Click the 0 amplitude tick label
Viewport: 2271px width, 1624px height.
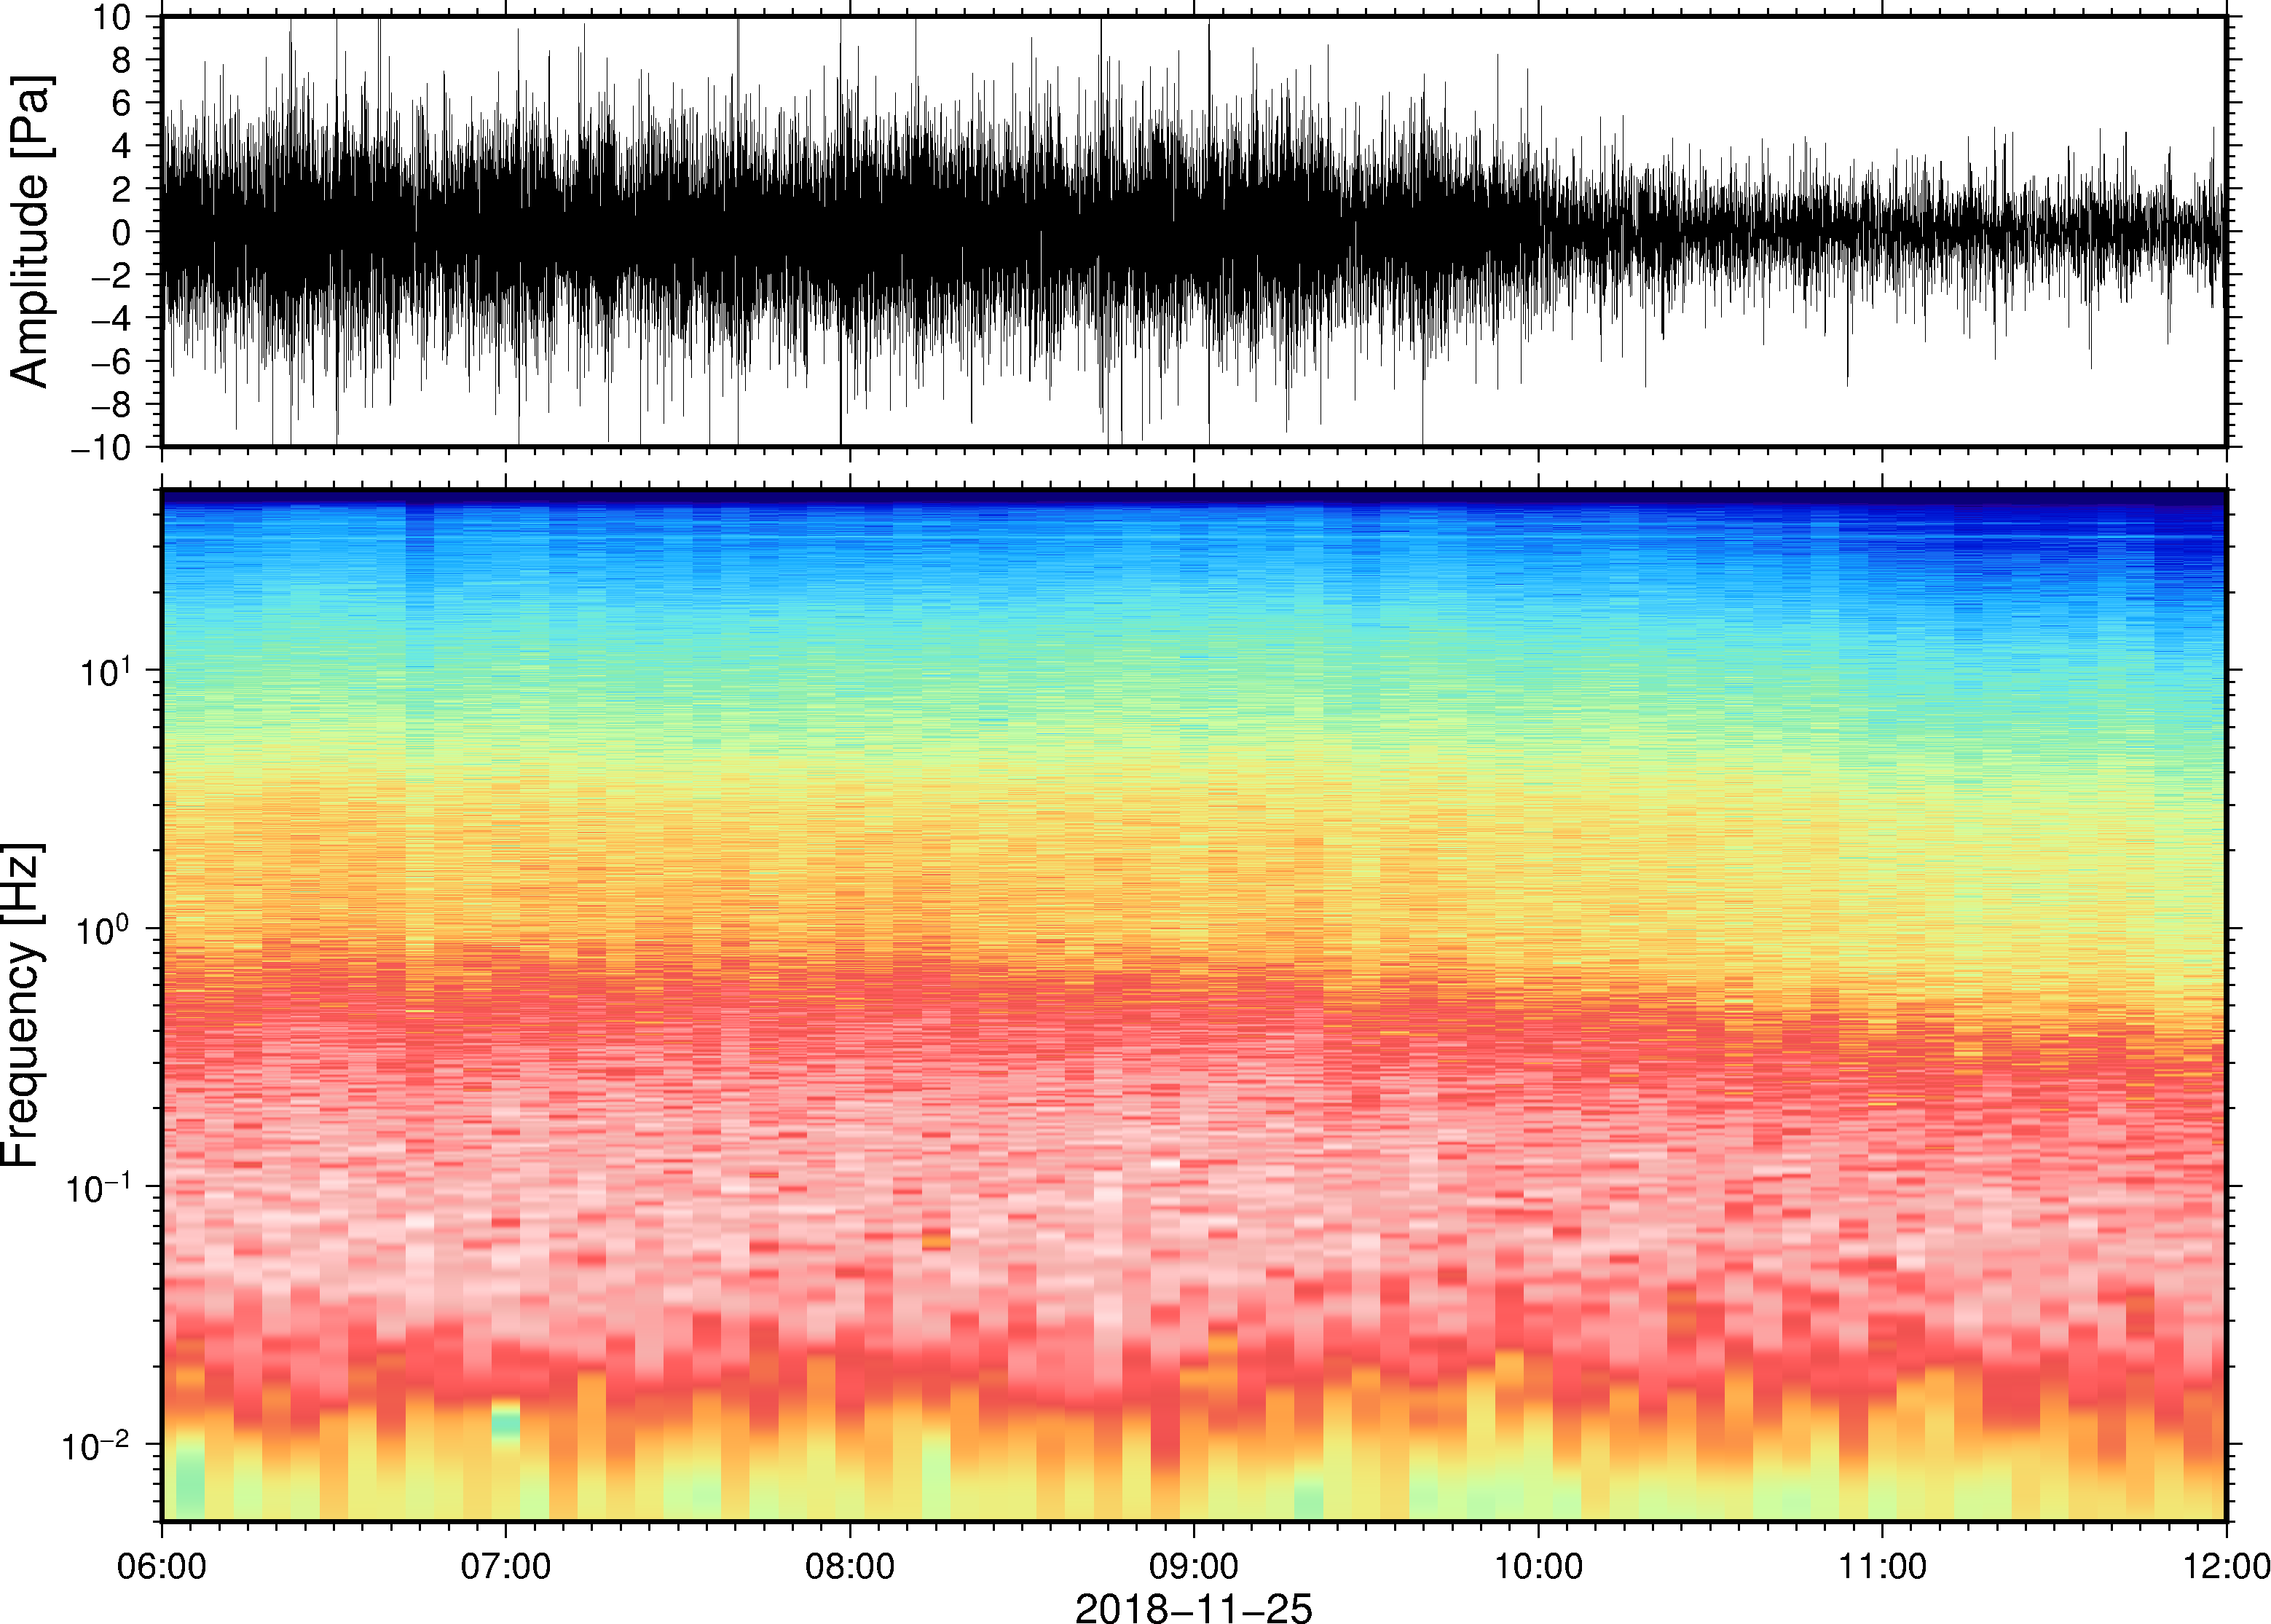121,232
